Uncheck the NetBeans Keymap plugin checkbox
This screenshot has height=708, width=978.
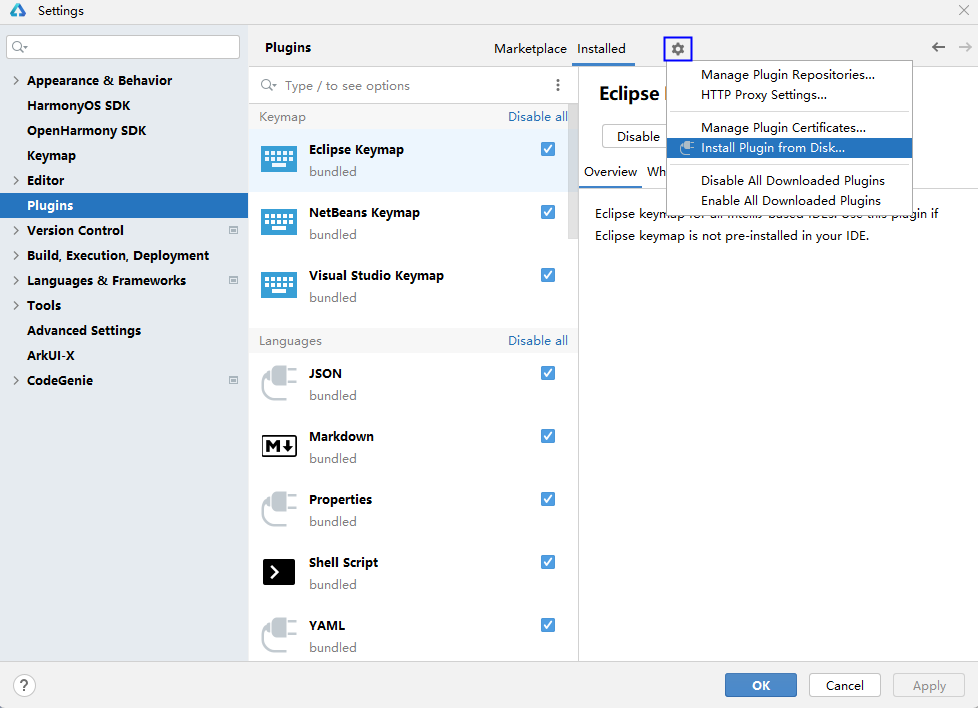(548, 212)
